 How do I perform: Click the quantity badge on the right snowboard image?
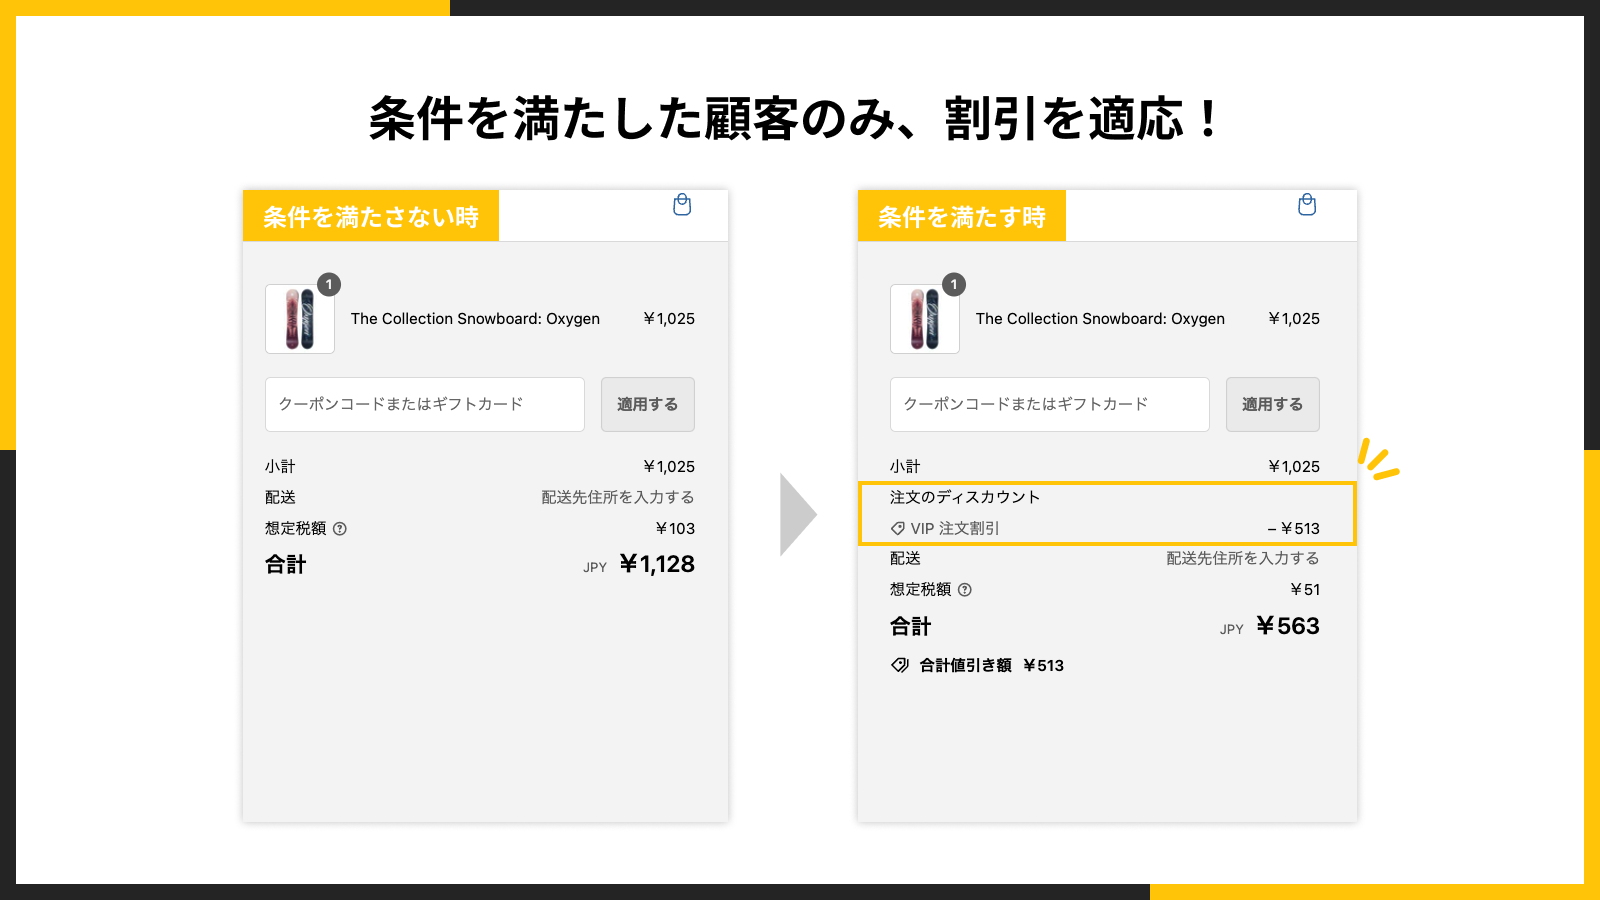pyautogui.click(x=954, y=284)
